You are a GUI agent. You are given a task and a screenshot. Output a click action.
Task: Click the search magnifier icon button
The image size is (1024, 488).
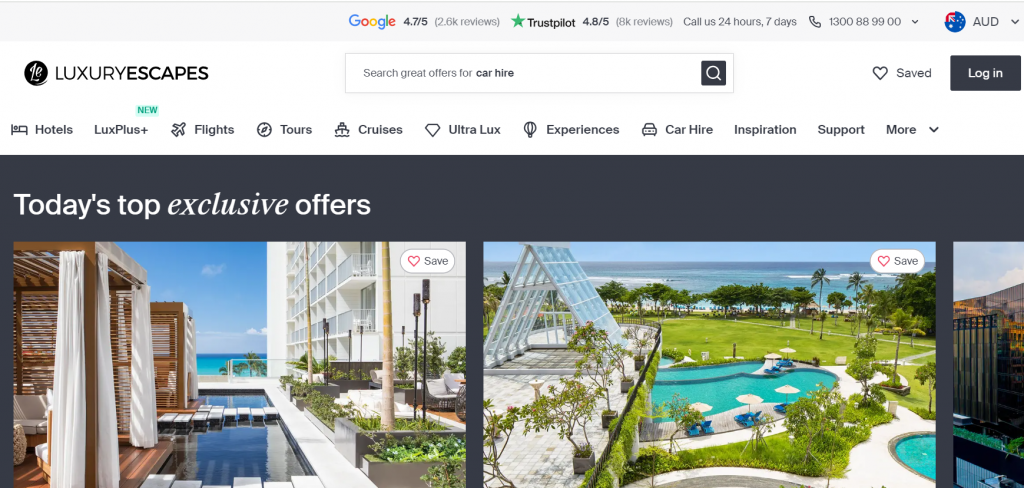pyautogui.click(x=713, y=73)
